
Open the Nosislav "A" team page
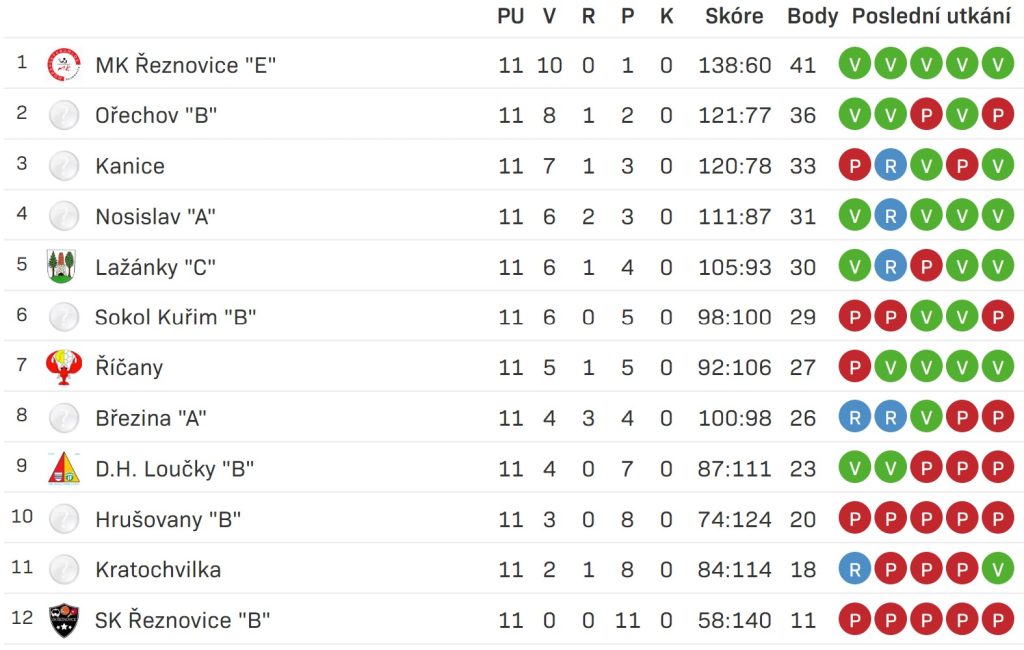[x=155, y=216]
